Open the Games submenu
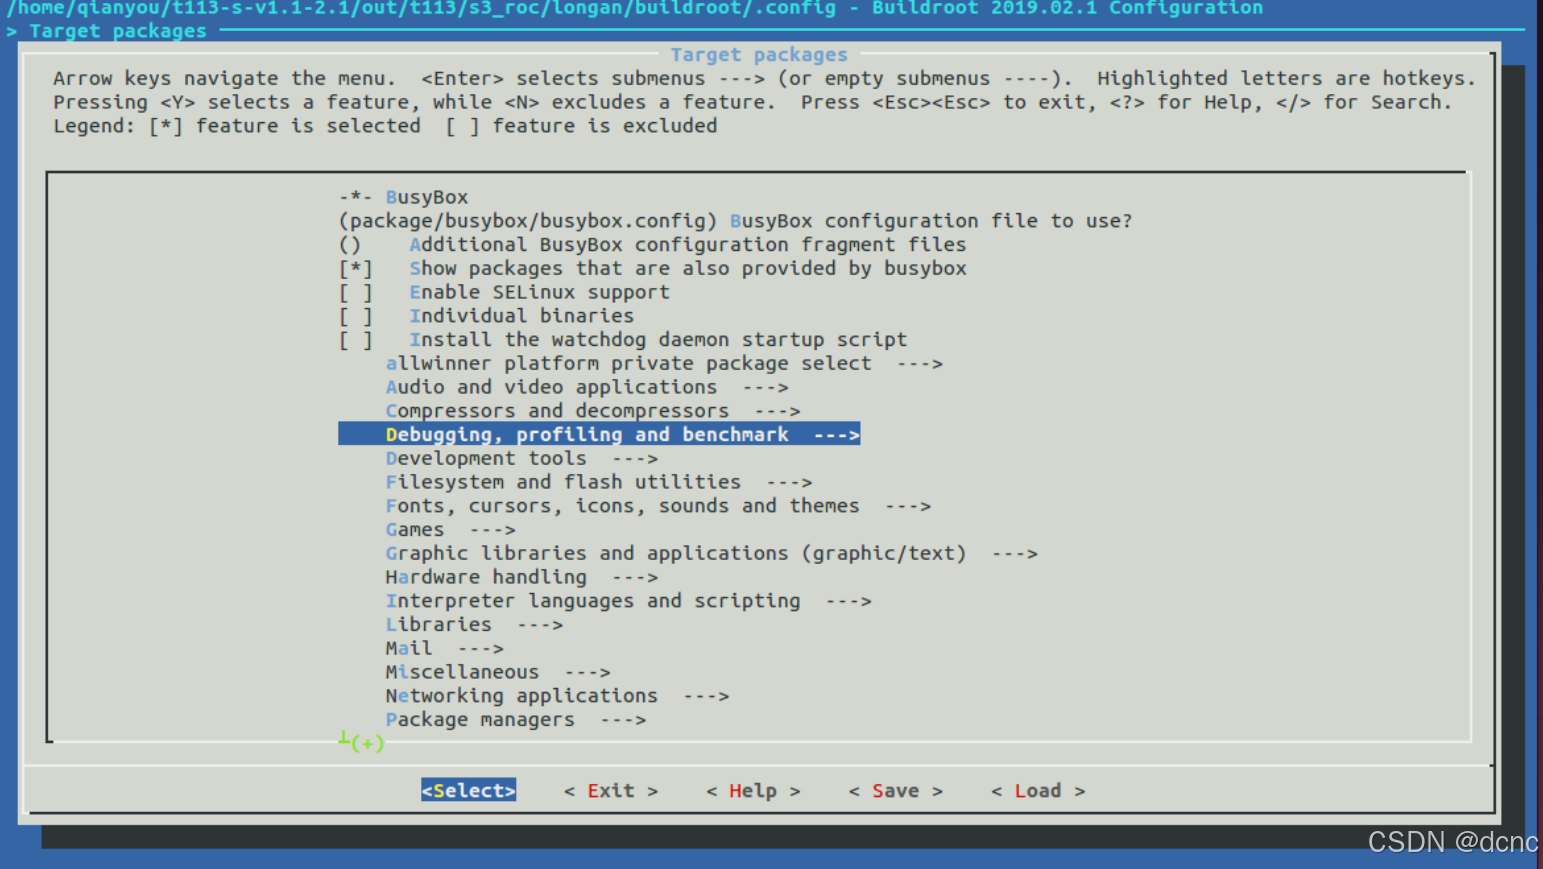Screen dimensions: 1543x869 pyautogui.click(x=450, y=530)
